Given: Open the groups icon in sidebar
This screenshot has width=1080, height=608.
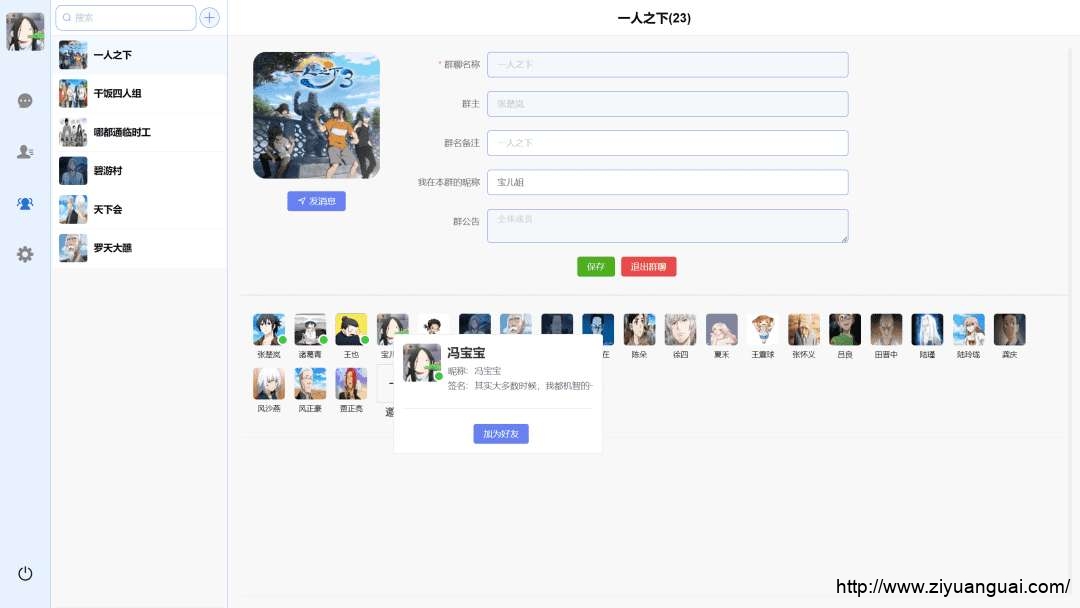Looking at the screenshot, I should [x=25, y=203].
